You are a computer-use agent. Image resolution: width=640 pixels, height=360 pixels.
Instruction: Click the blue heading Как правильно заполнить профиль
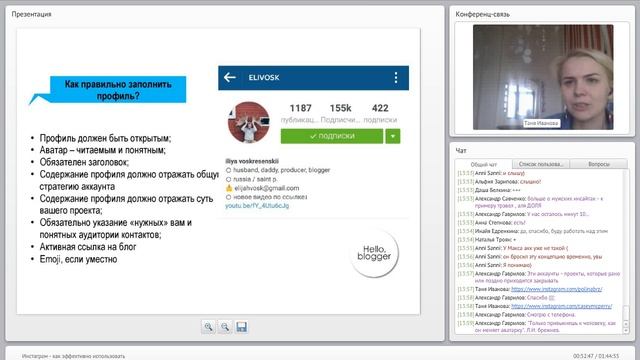click(118, 90)
